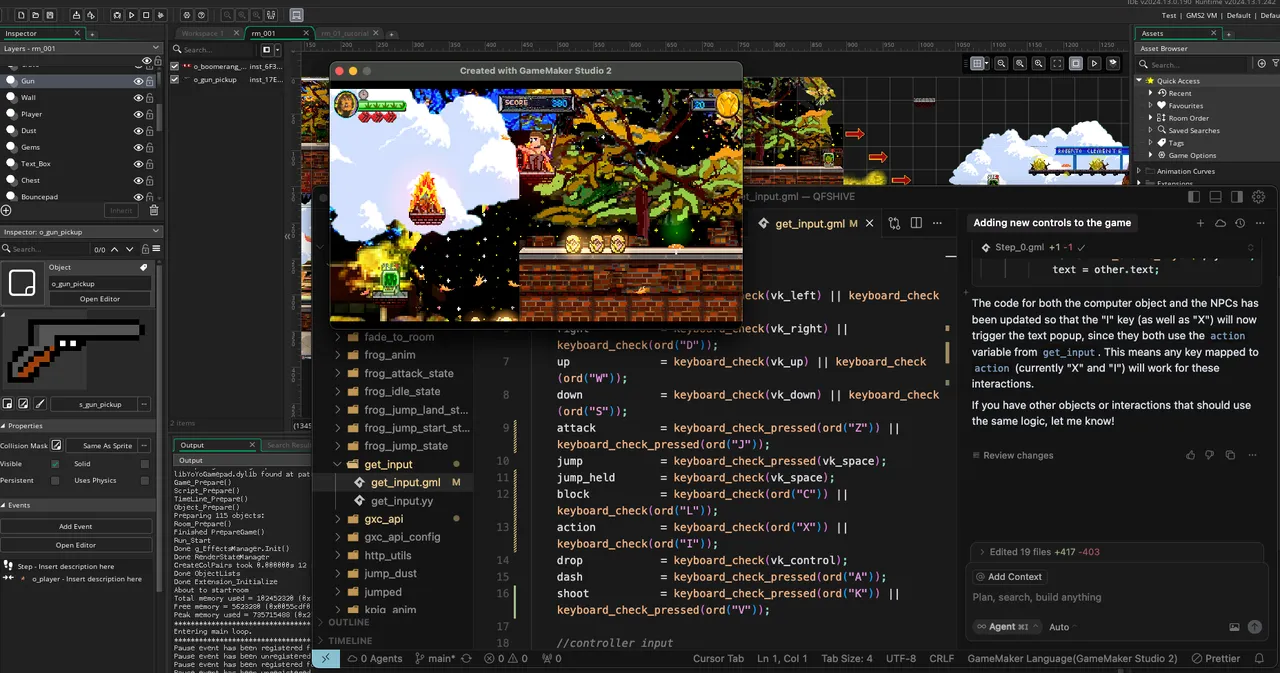Image resolution: width=1280 pixels, height=673 pixels.
Task: Collapse the Properties section
Action: tap(4, 426)
